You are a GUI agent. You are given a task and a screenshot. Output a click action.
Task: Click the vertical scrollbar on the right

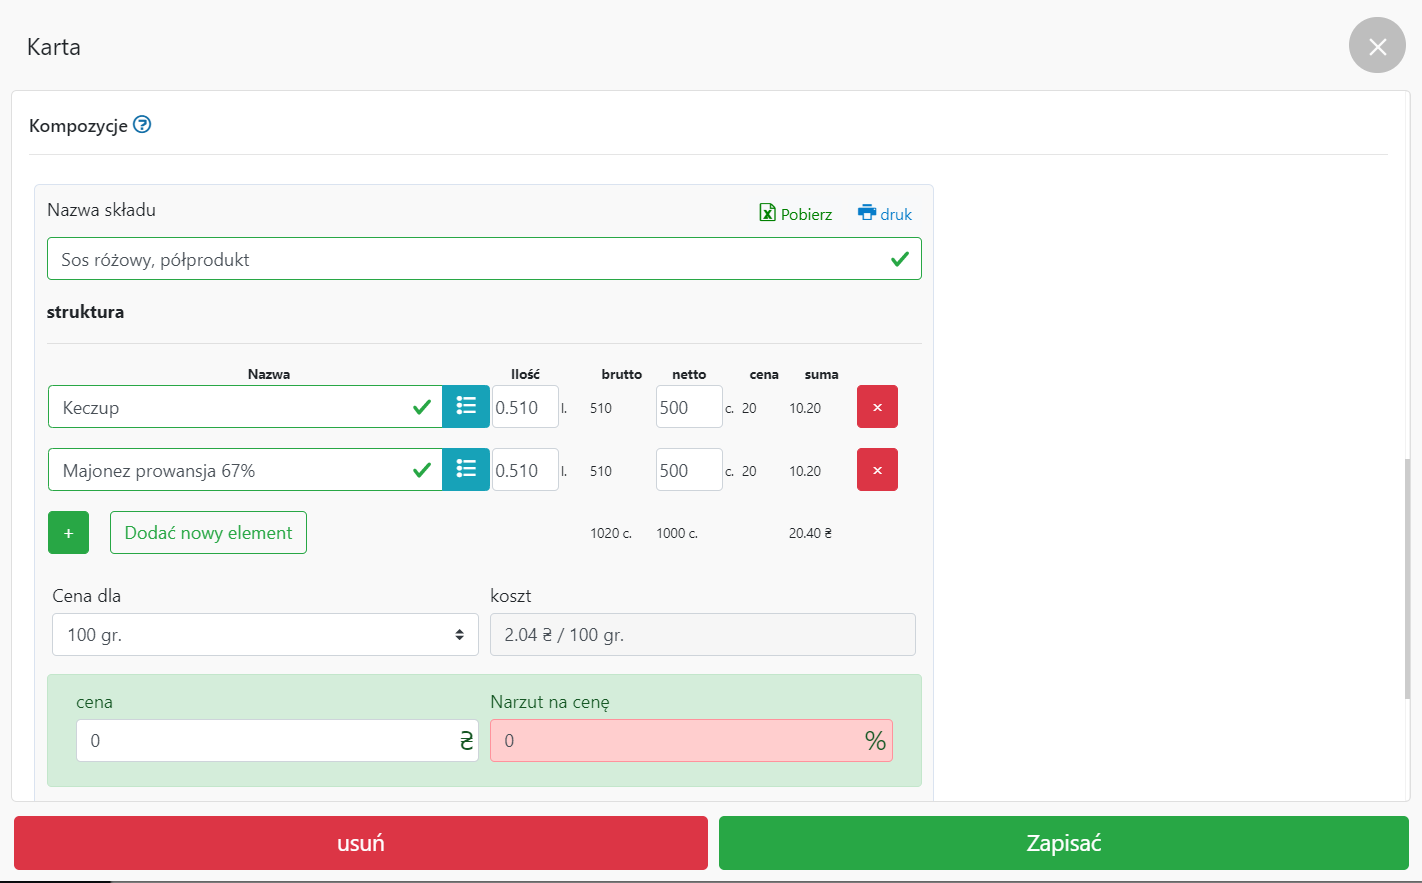click(x=1407, y=580)
